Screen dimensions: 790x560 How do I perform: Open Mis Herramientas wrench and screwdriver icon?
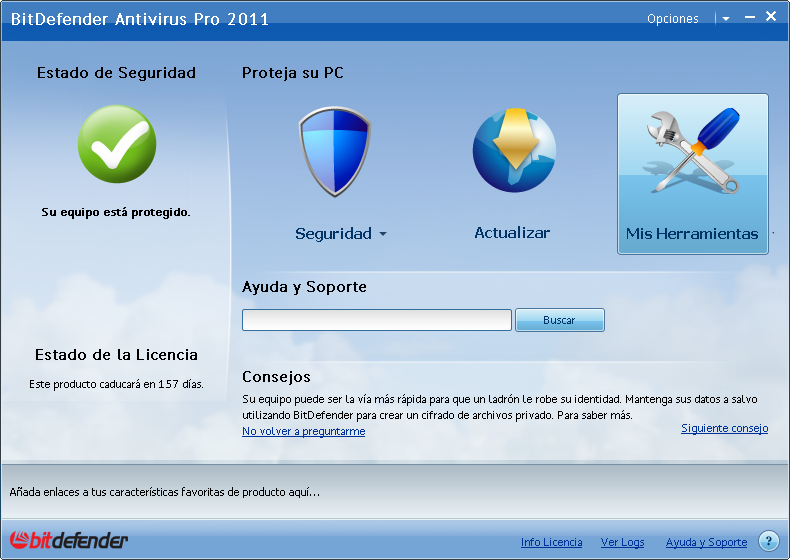(x=692, y=152)
